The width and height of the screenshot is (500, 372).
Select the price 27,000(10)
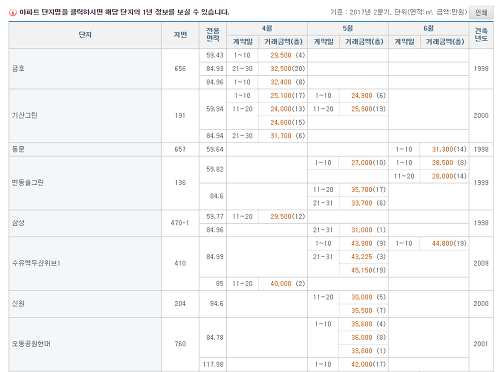(368, 163)
